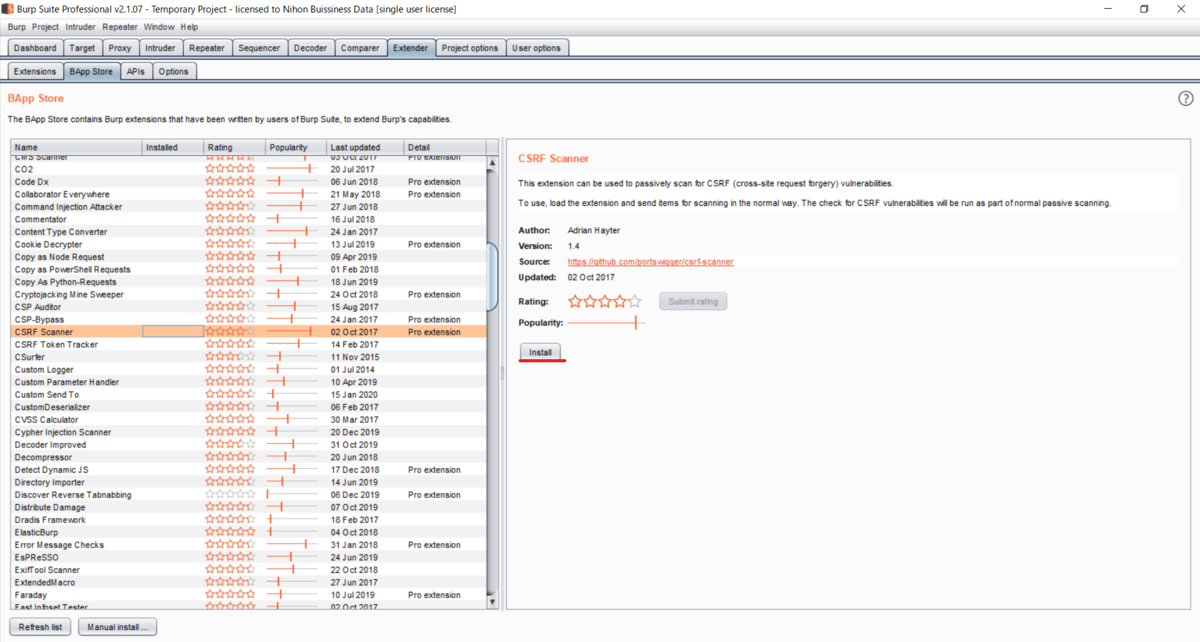Open the Repeater tab

[207, 47]
